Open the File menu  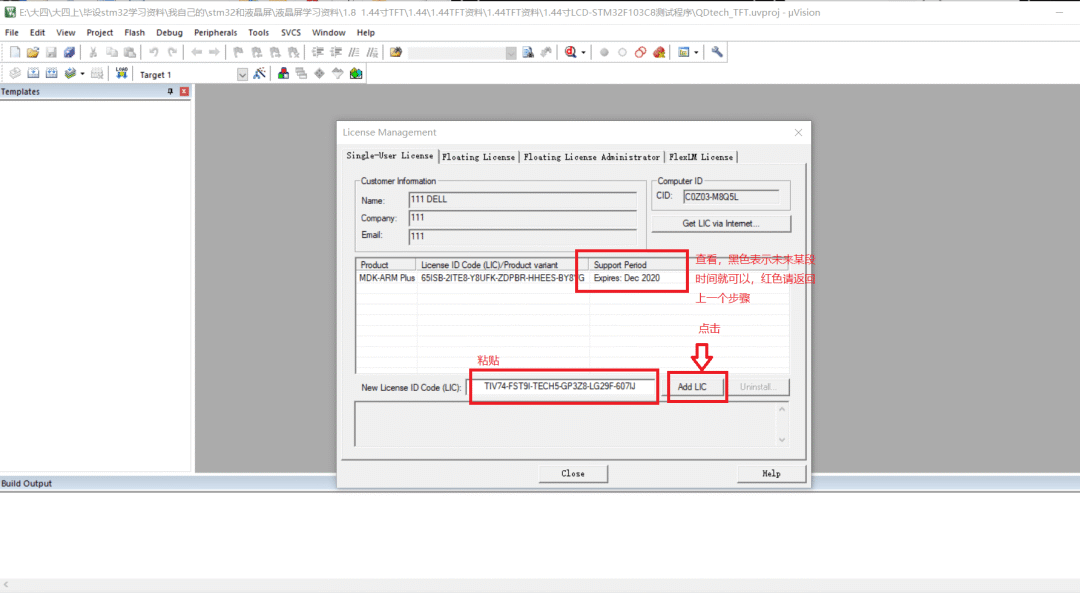(12, 32)
